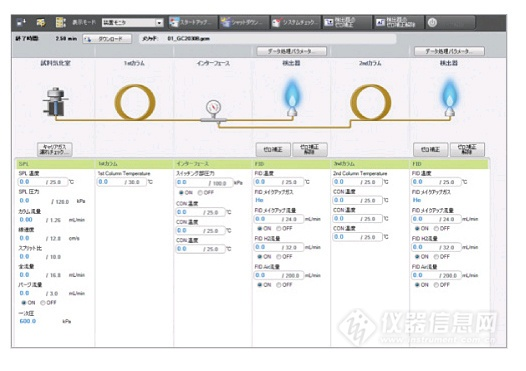Click the インターフェース label above the gauge
The image size is (526, 371).
click(x=213, y=63)
